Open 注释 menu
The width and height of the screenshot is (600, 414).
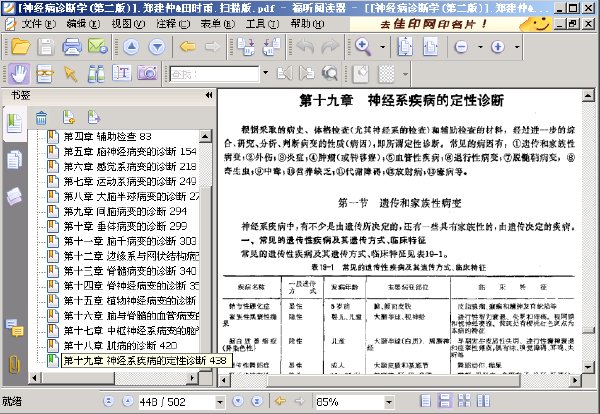173,24
